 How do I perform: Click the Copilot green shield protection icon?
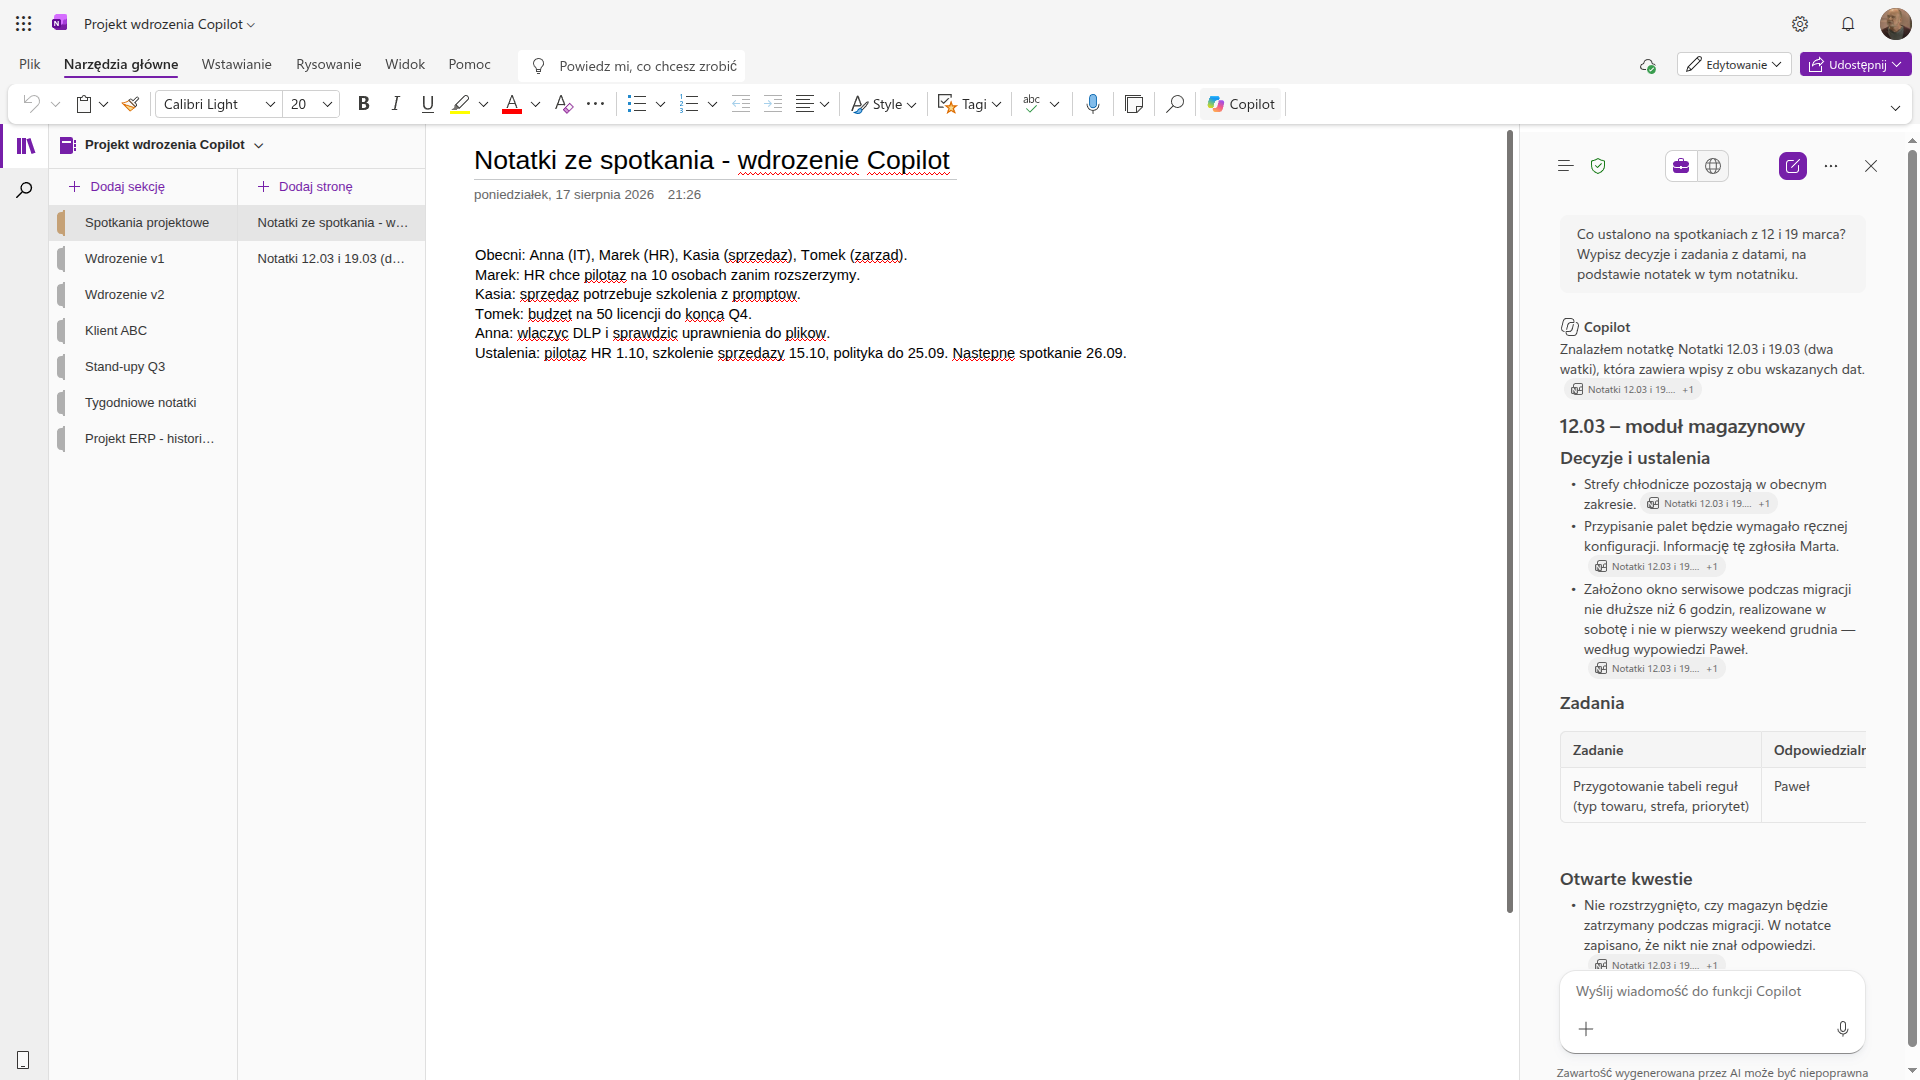(x=1598, y=166)
